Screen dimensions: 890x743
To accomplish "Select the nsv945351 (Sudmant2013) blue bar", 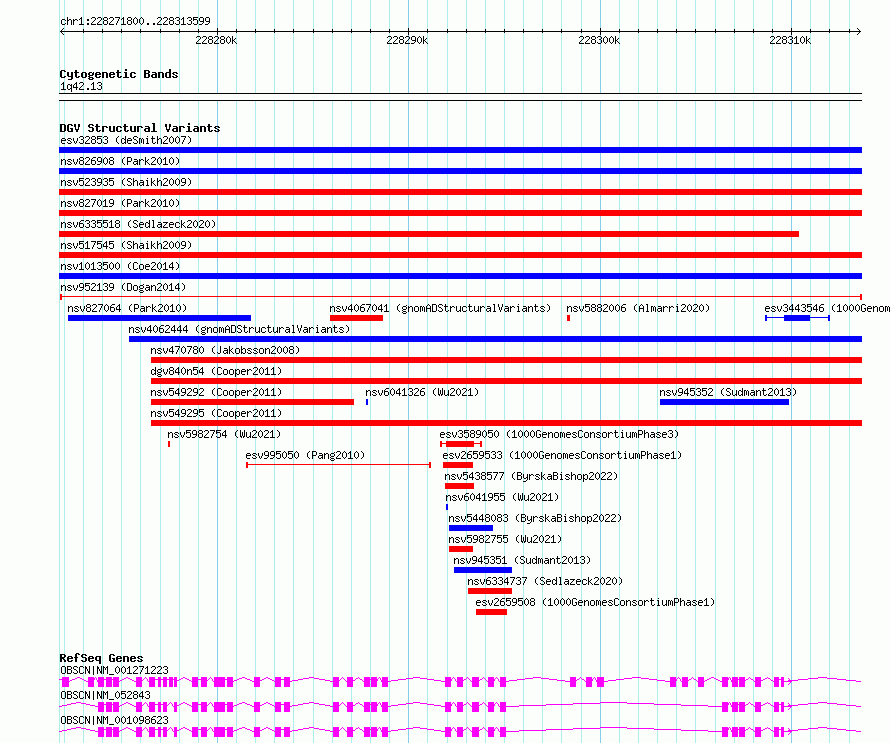I will coord(482,570).
